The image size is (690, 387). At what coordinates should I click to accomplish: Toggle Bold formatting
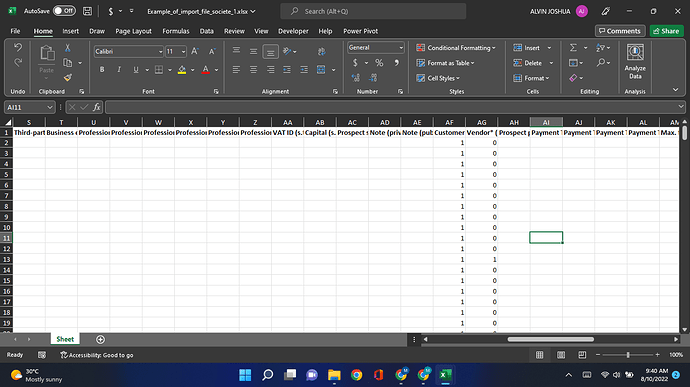pyautogui.click(x=102, y=70)
